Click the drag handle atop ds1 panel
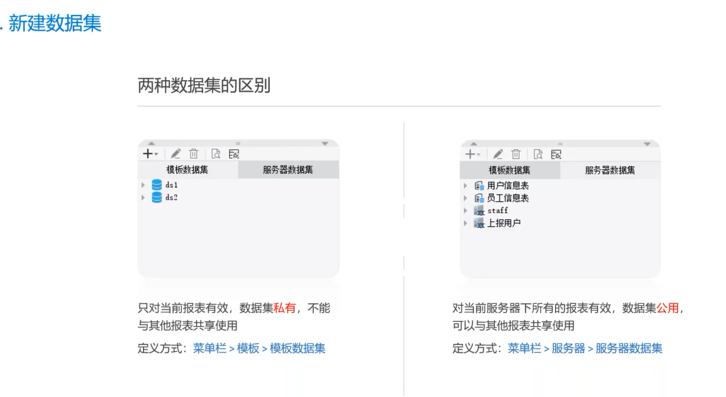Image resolution: width=726 pixels, height=397 pixels. [x=238, y=144]
